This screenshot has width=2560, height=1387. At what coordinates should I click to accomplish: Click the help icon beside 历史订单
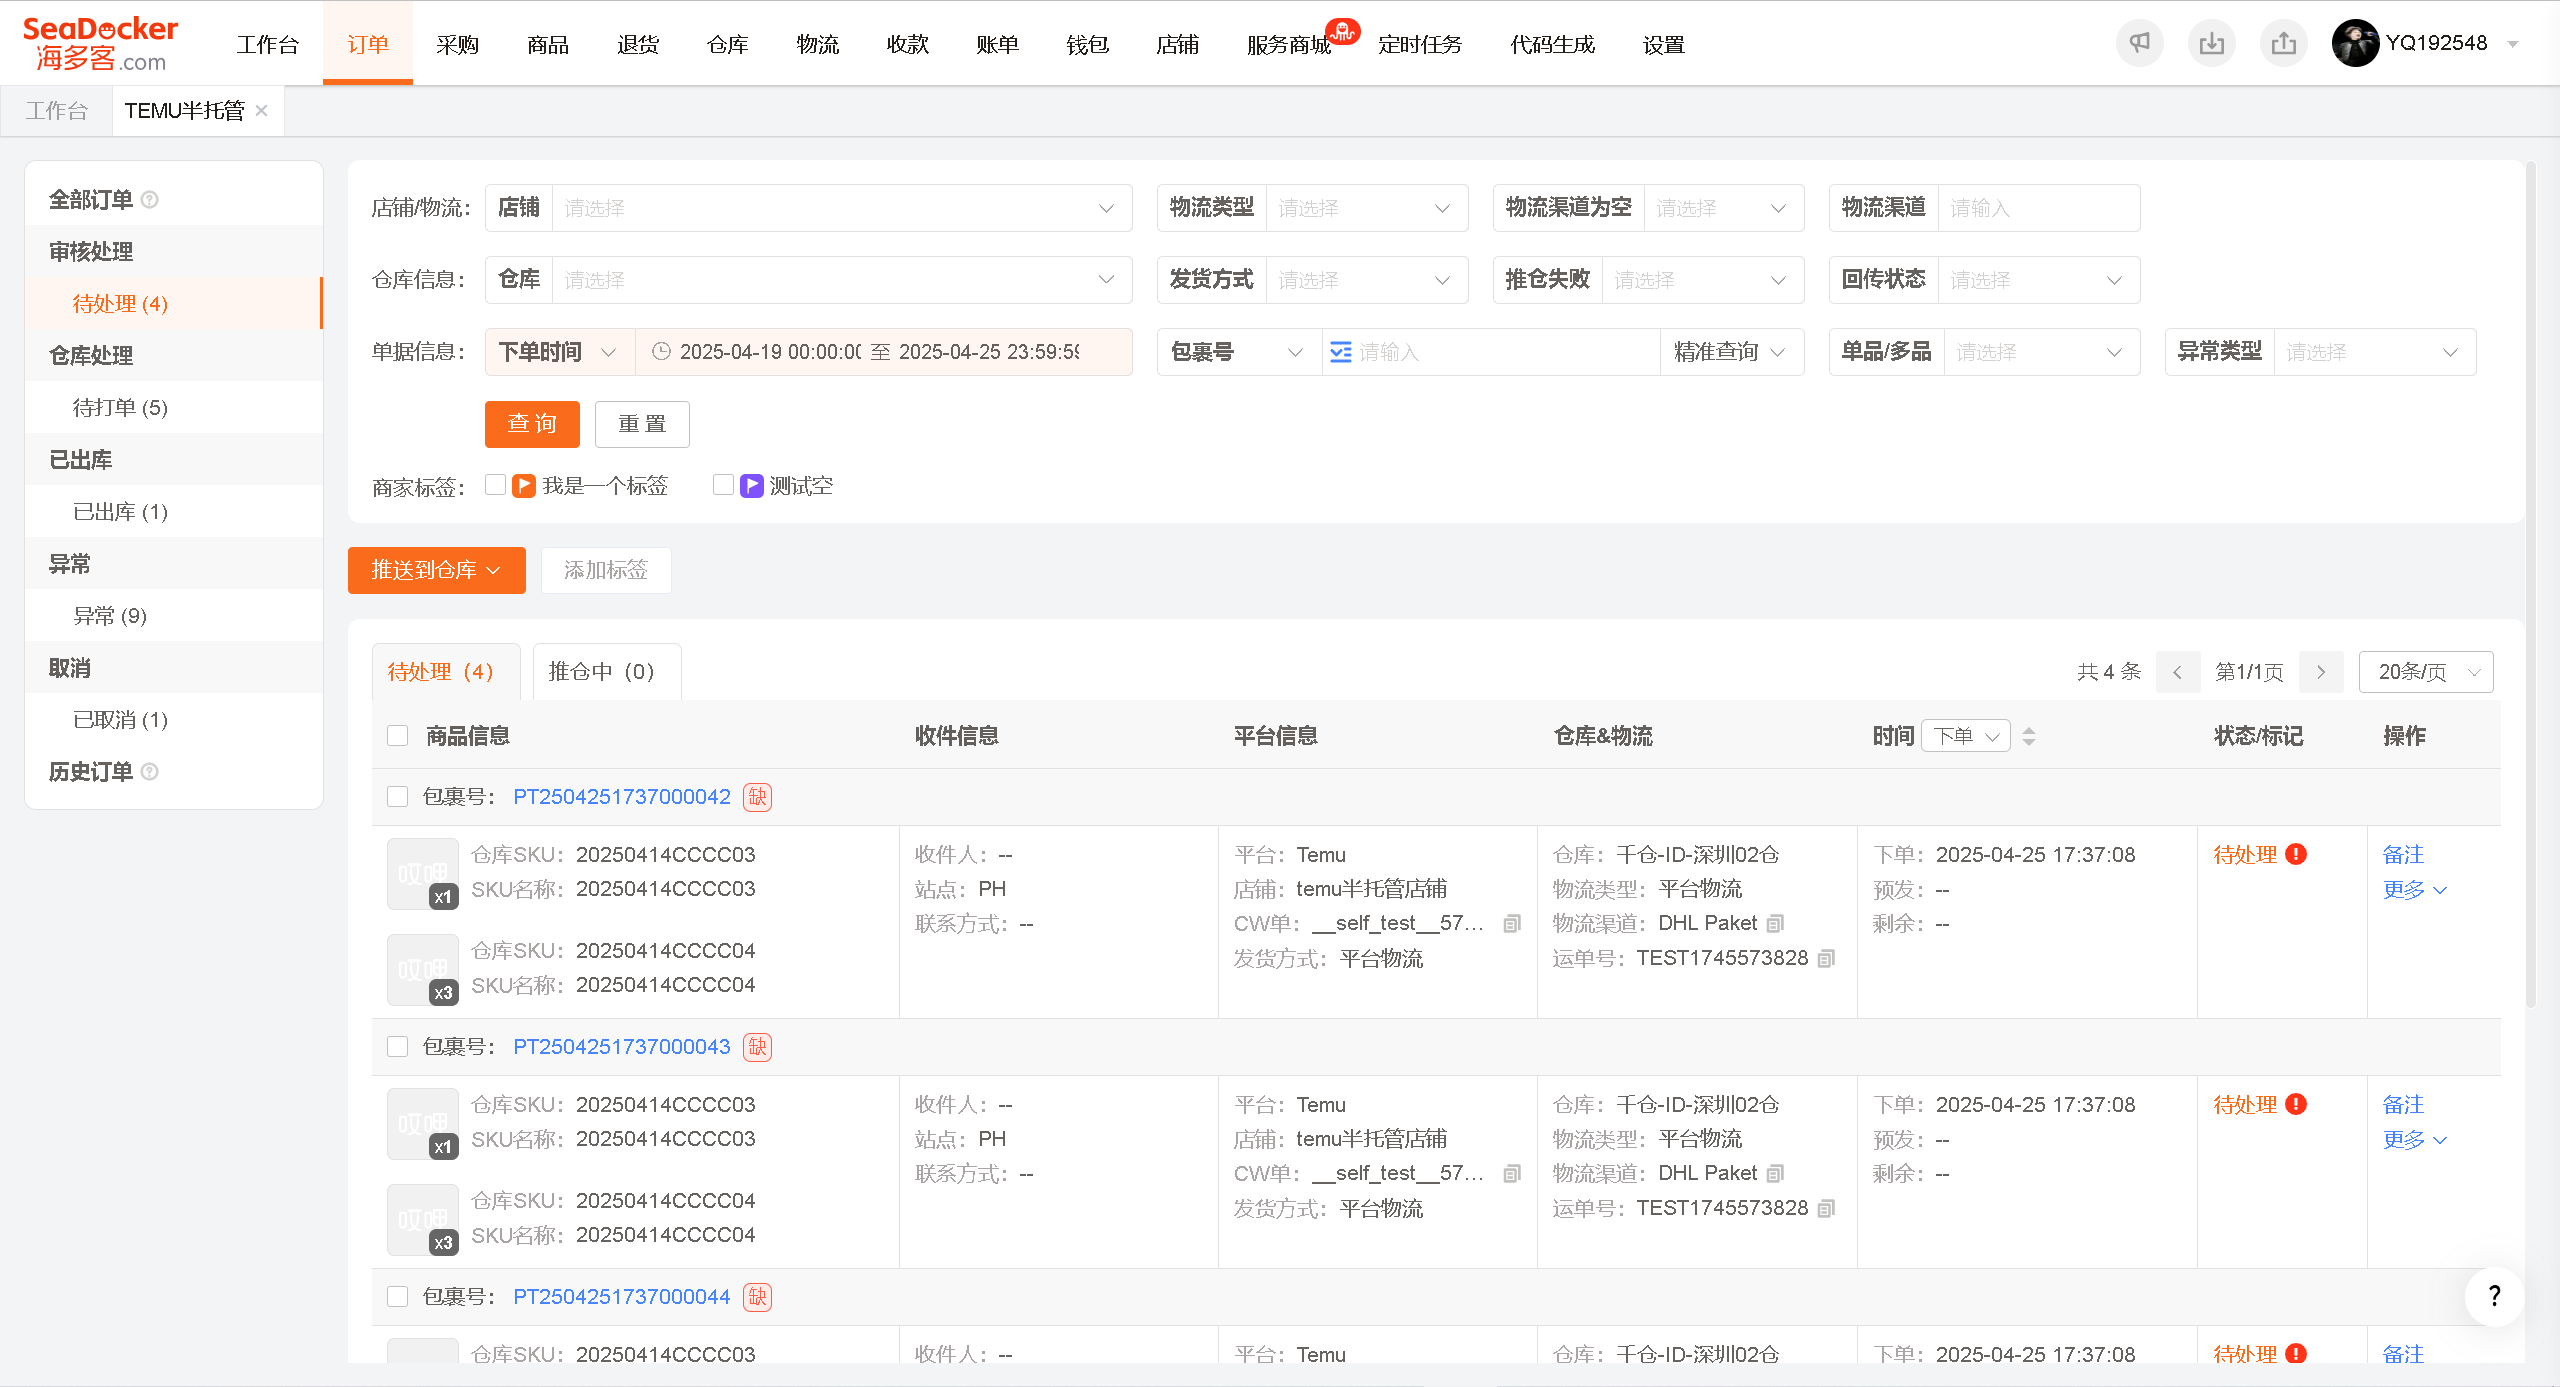tap(150, 772)
